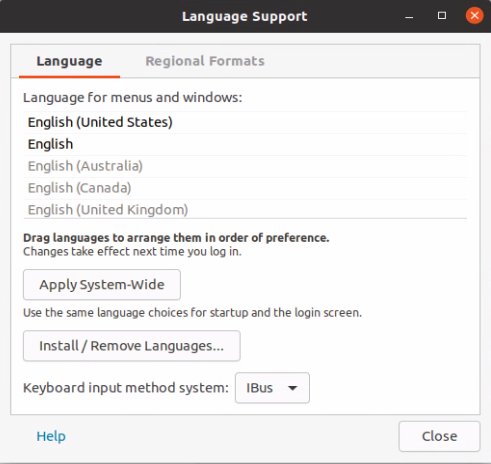Maximize the Language Support window

(442, 16)
